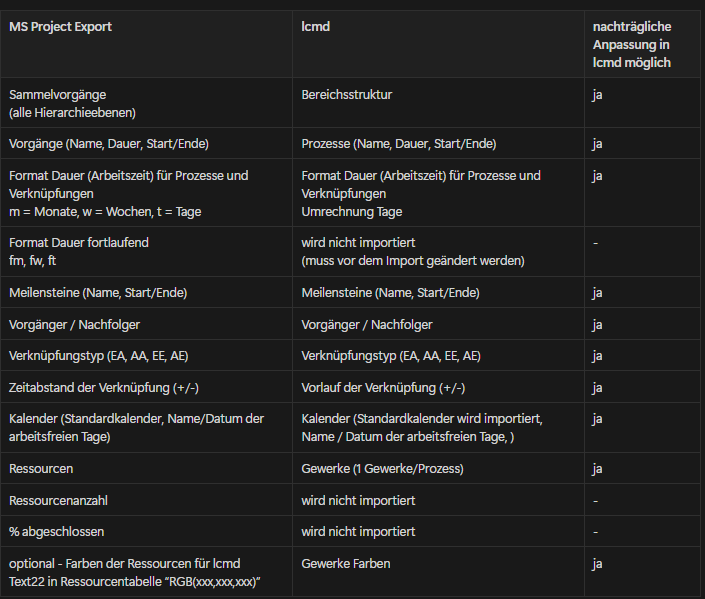
Task: Select 'Format Dauer fortlaufend fm, fw, ft' cell
Action: (x=146, y=251)
